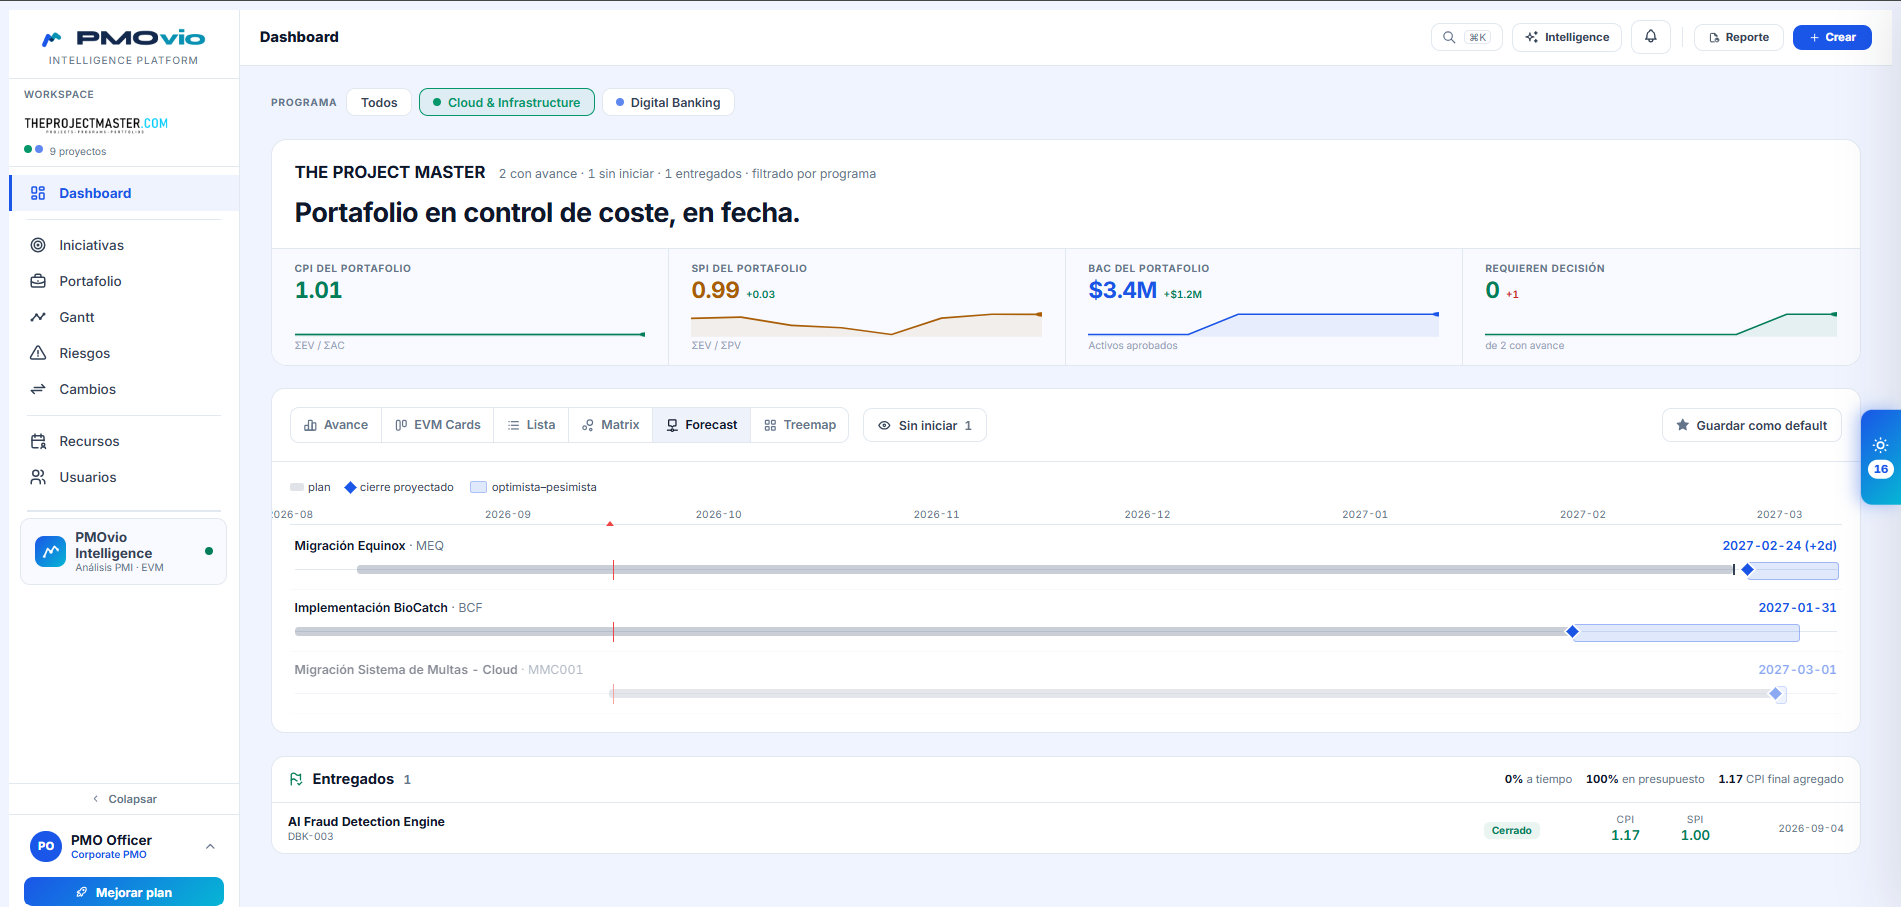Viewport: 1901px width, 907px height.
Task: Click Guardar como default button
Action: 1751,425
